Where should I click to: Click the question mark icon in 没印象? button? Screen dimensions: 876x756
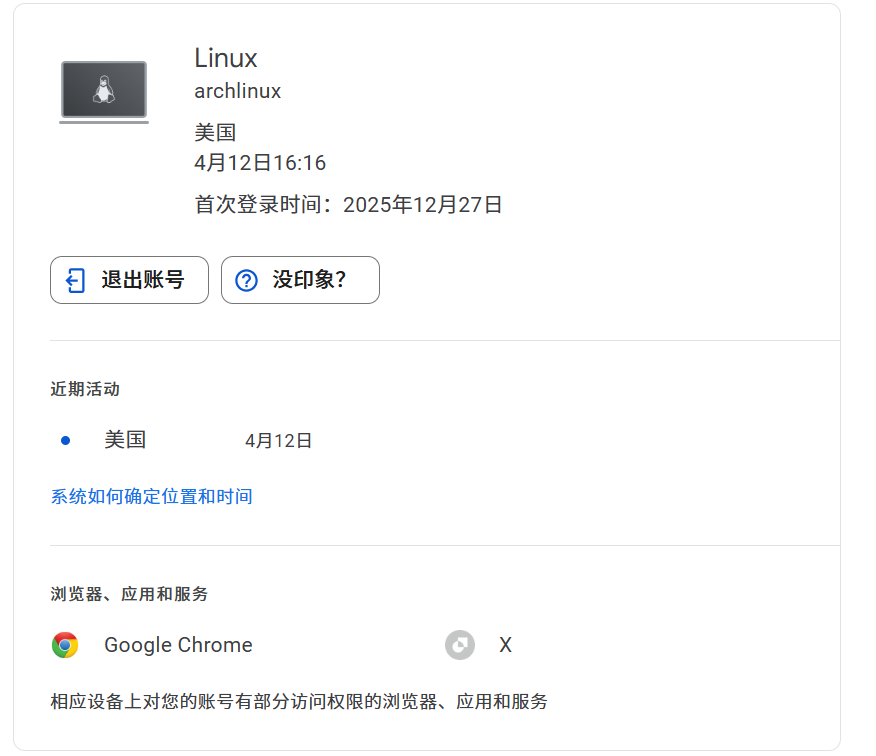[246, 280]
